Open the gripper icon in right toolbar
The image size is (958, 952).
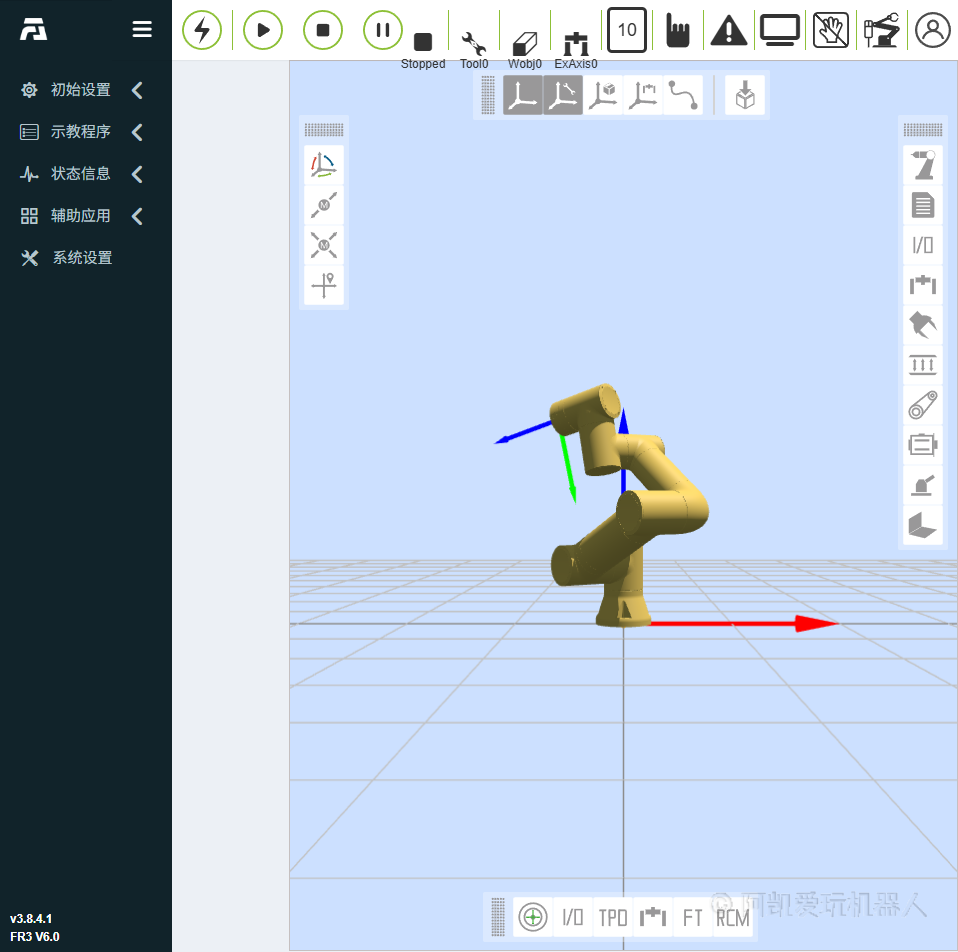pyautogui.click(x=922, y=325)
